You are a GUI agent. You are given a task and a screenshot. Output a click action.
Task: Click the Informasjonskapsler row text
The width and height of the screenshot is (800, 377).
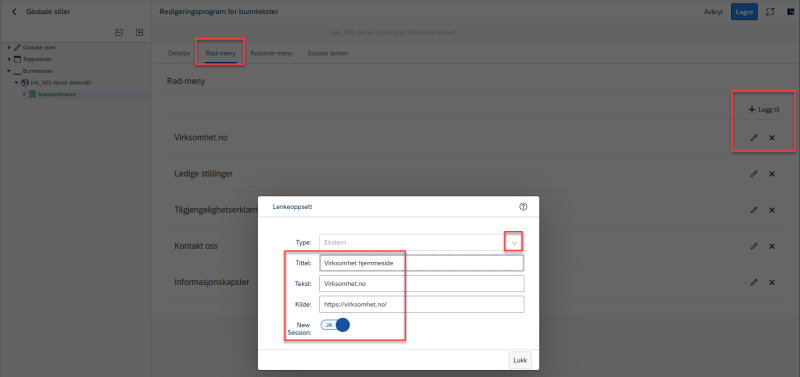pyautogui.click(x=212, y=282)
